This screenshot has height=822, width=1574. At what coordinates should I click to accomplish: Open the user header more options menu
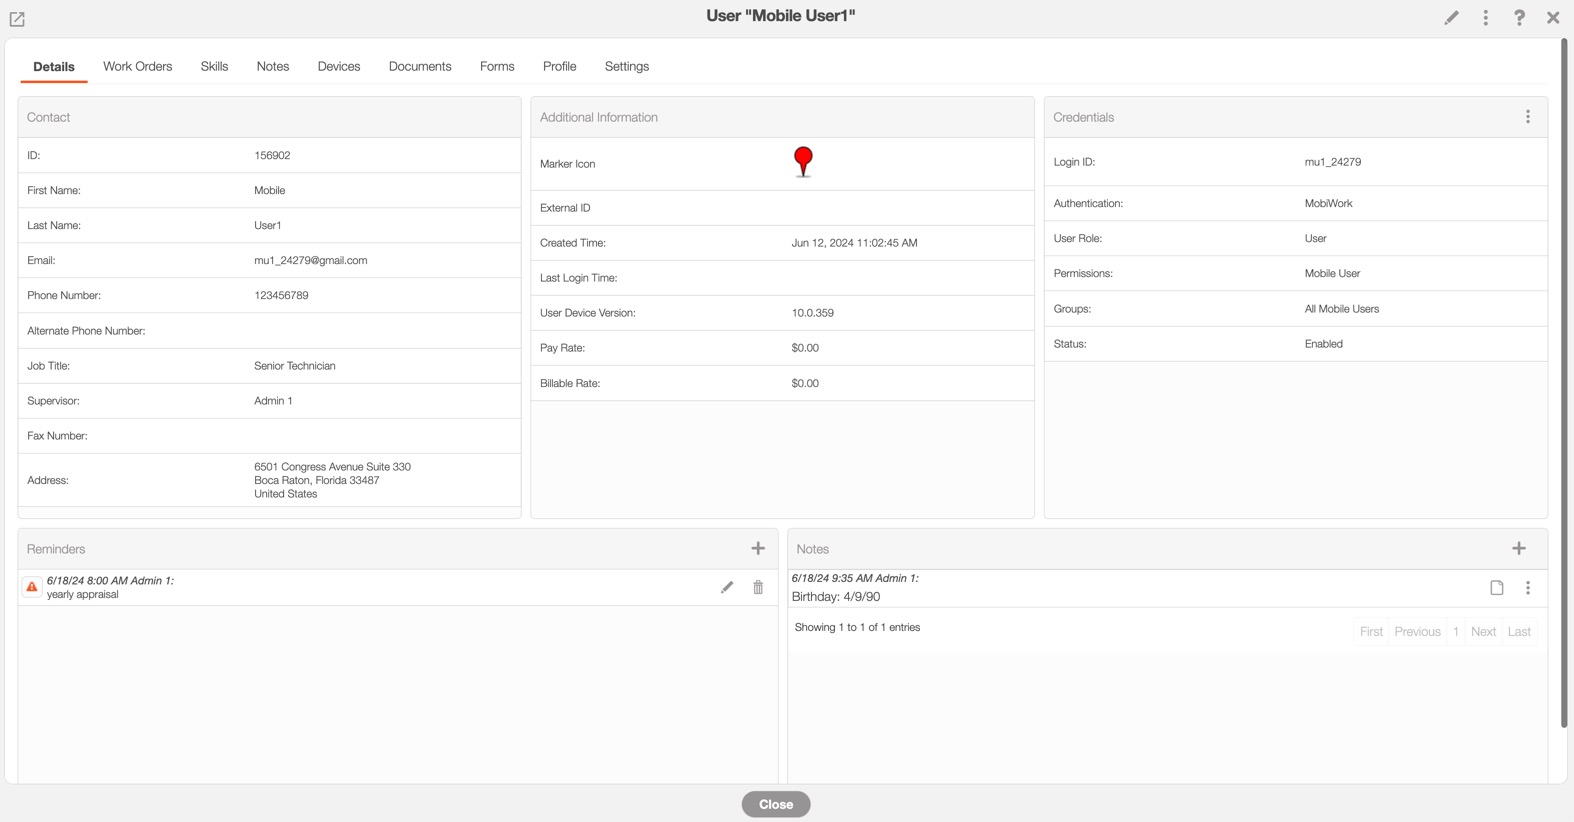(1485, 18)
